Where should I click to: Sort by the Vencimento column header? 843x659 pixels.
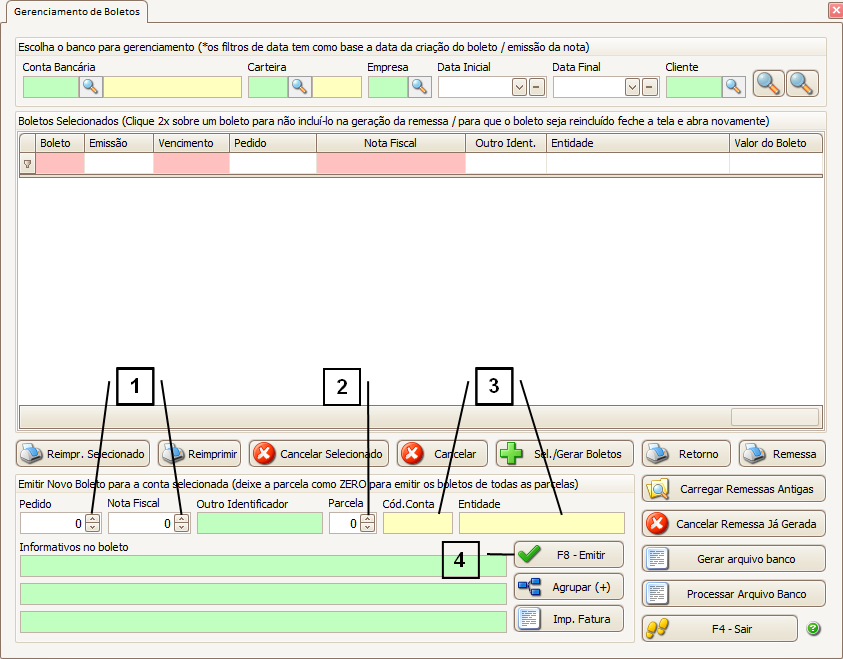(x=190, y=143)
